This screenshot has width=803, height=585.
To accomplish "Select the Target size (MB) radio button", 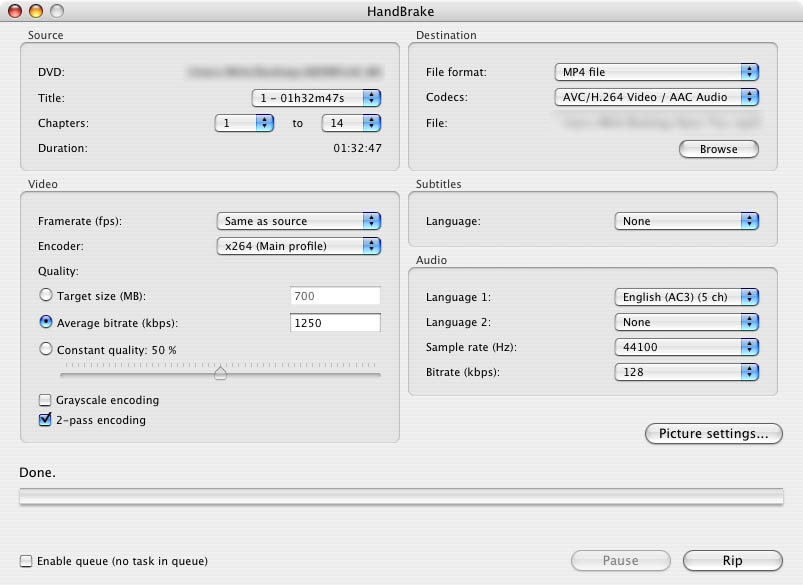I will point(46,295).
